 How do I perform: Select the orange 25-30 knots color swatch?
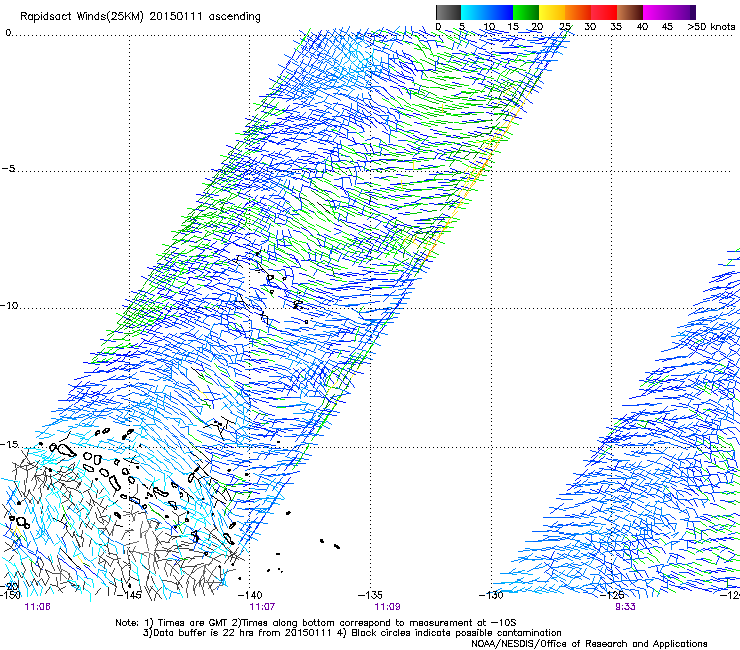point(578,12)
